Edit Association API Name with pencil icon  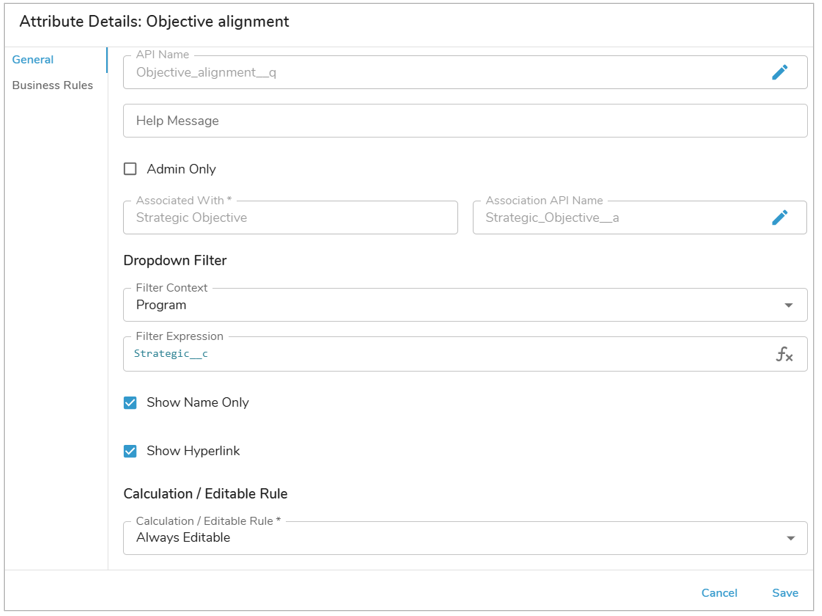pyautogui.click(x=779, y=217)
